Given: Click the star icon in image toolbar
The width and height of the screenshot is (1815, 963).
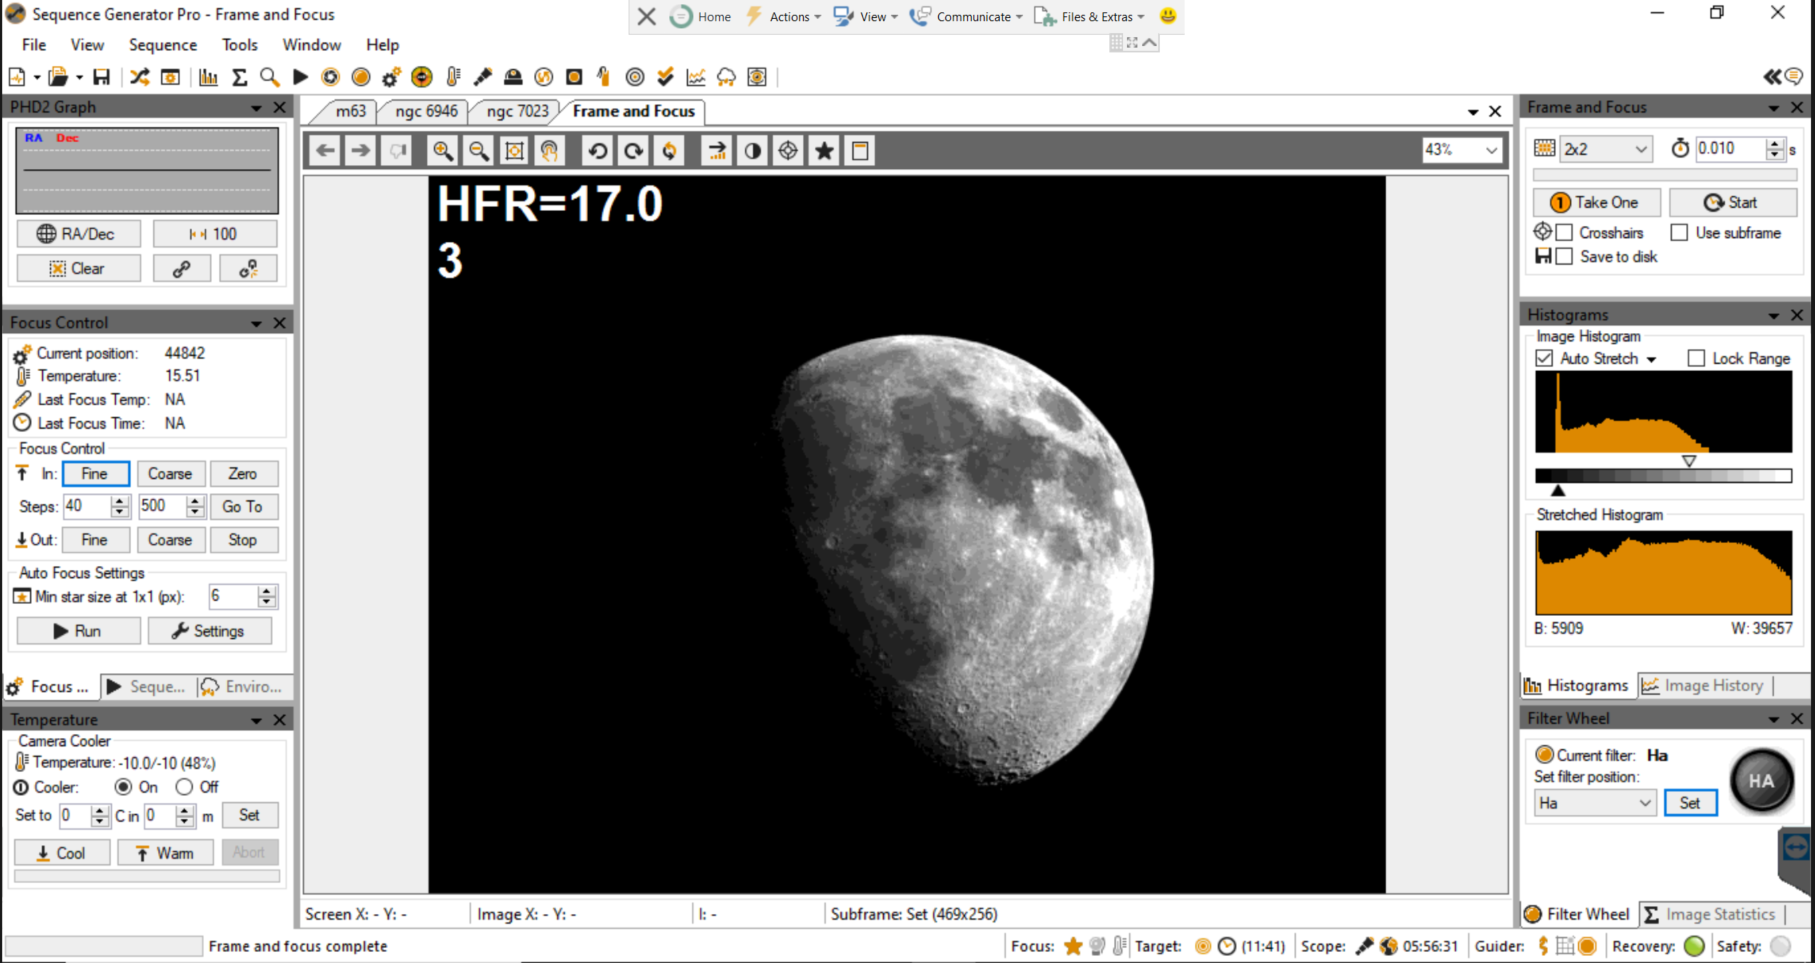Looking at the screenshot, I should click(824, 151).
